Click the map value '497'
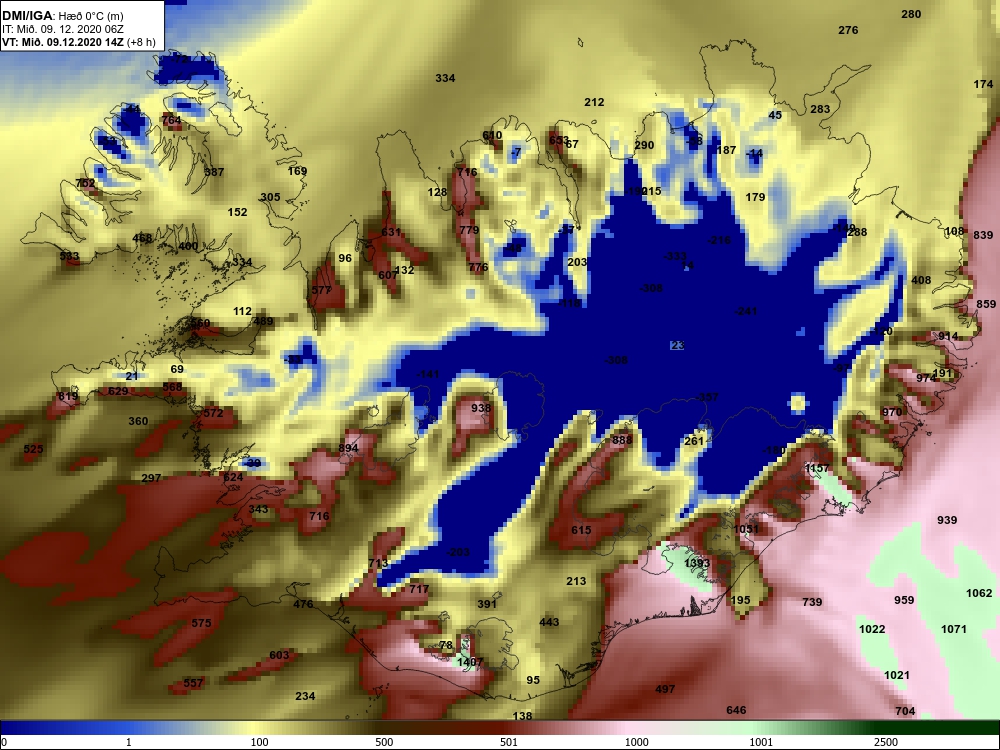This screenshot has width=1000, height=750. click(665, 689)
